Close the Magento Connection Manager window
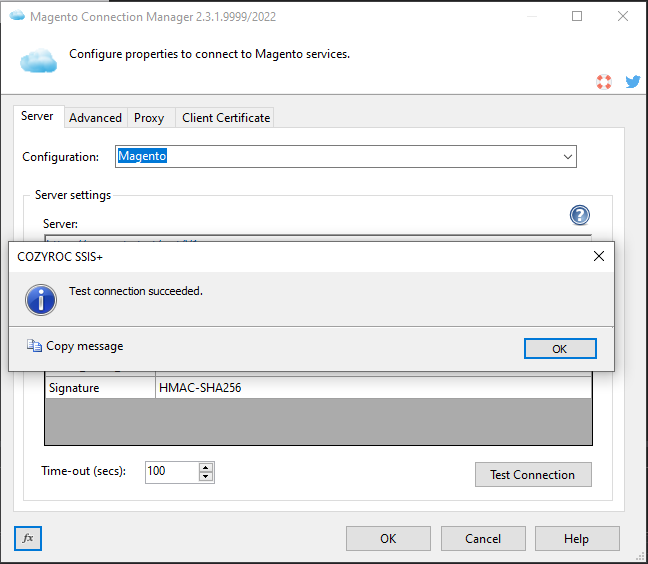Image resolution: width=648 pixels, height=564 pixels. point(623,16)
